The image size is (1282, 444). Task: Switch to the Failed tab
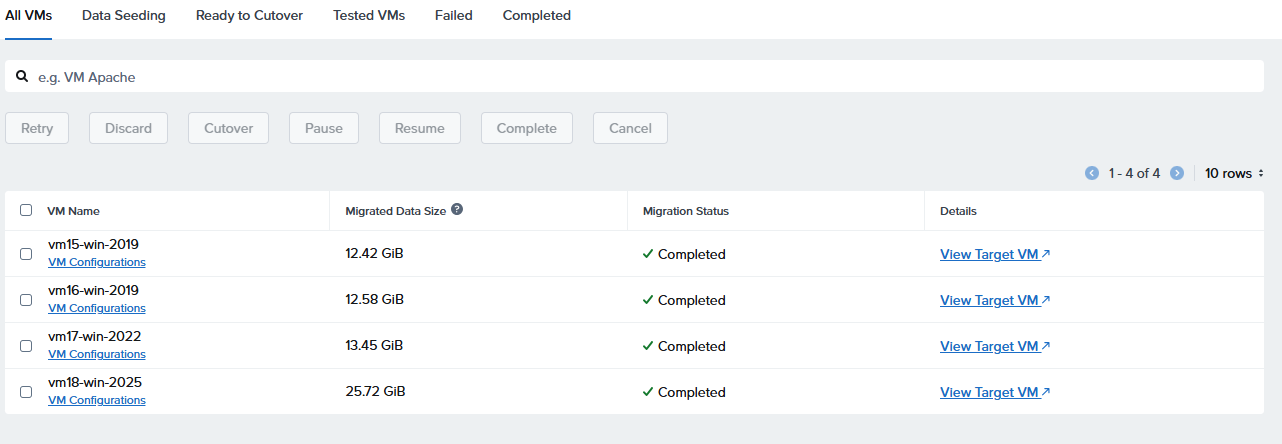(x=453, y=16)
